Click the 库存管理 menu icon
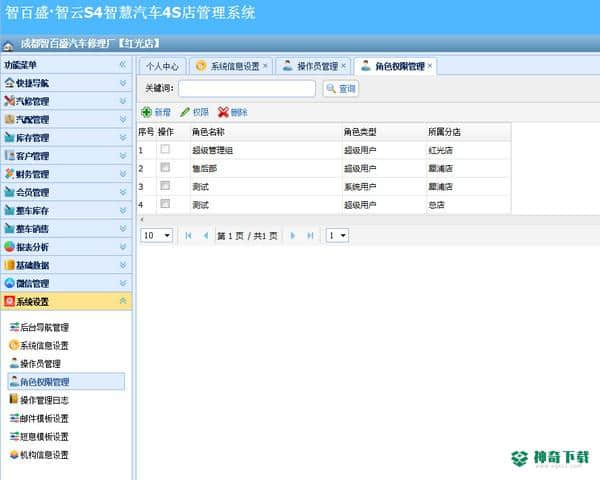600x480 pixels. (x=9, y=137)
